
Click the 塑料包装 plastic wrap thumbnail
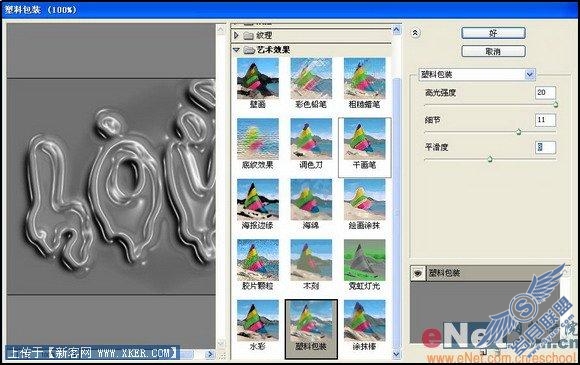click(x=311, y=329)
